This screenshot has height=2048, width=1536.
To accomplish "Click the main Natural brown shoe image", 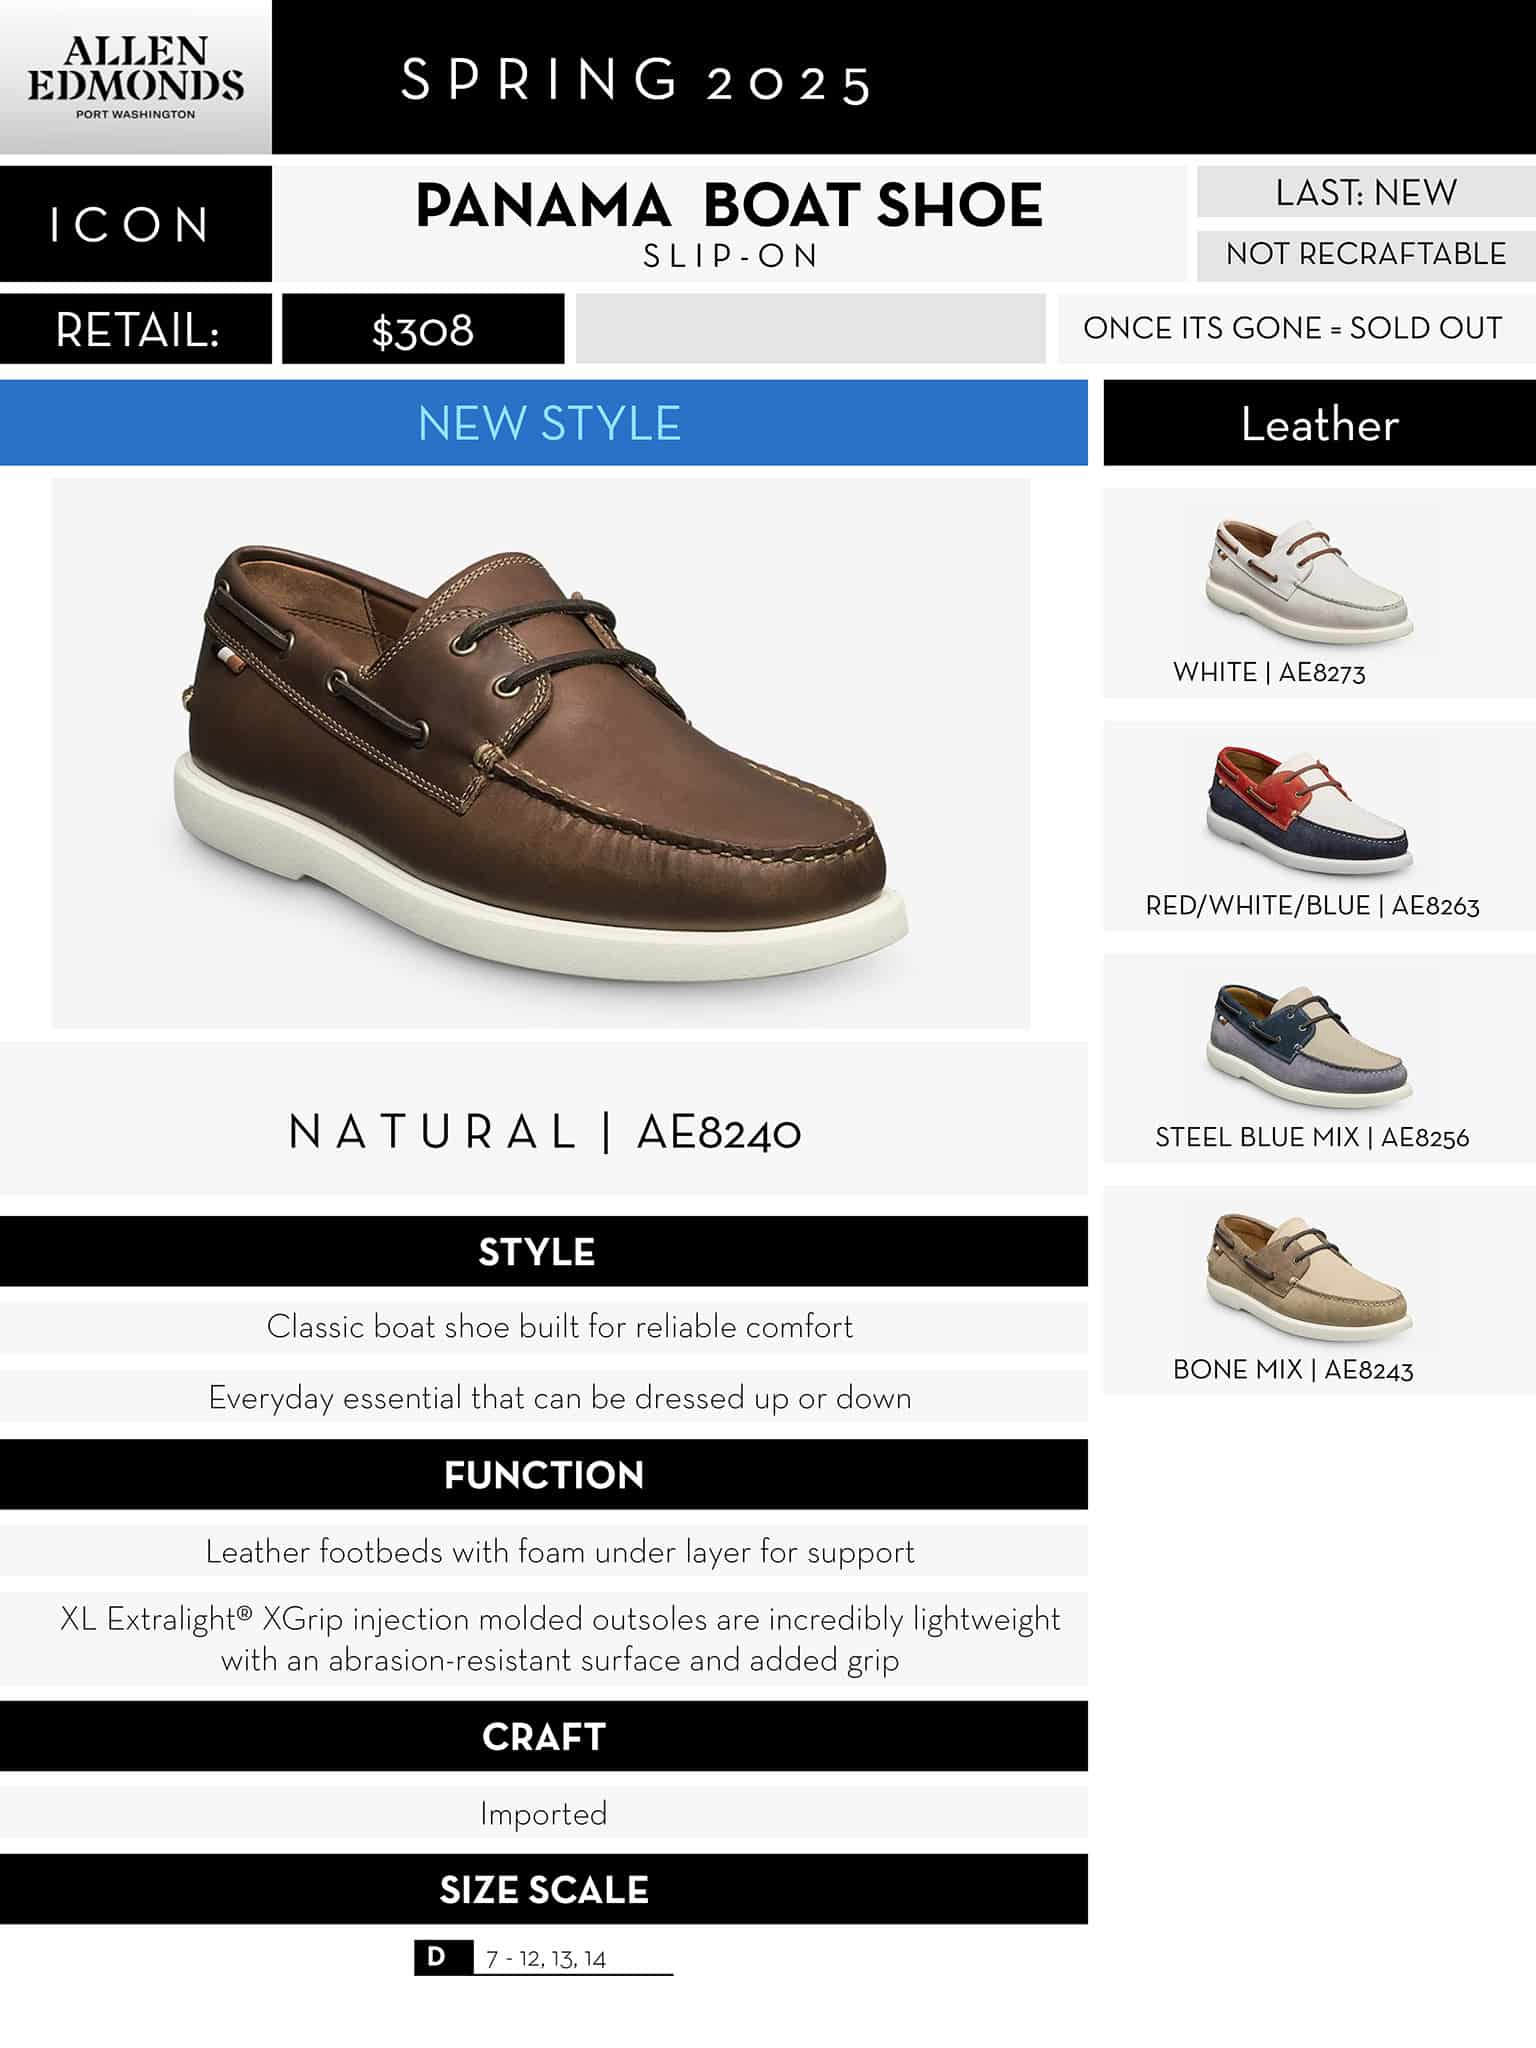I will pos(541,753).
